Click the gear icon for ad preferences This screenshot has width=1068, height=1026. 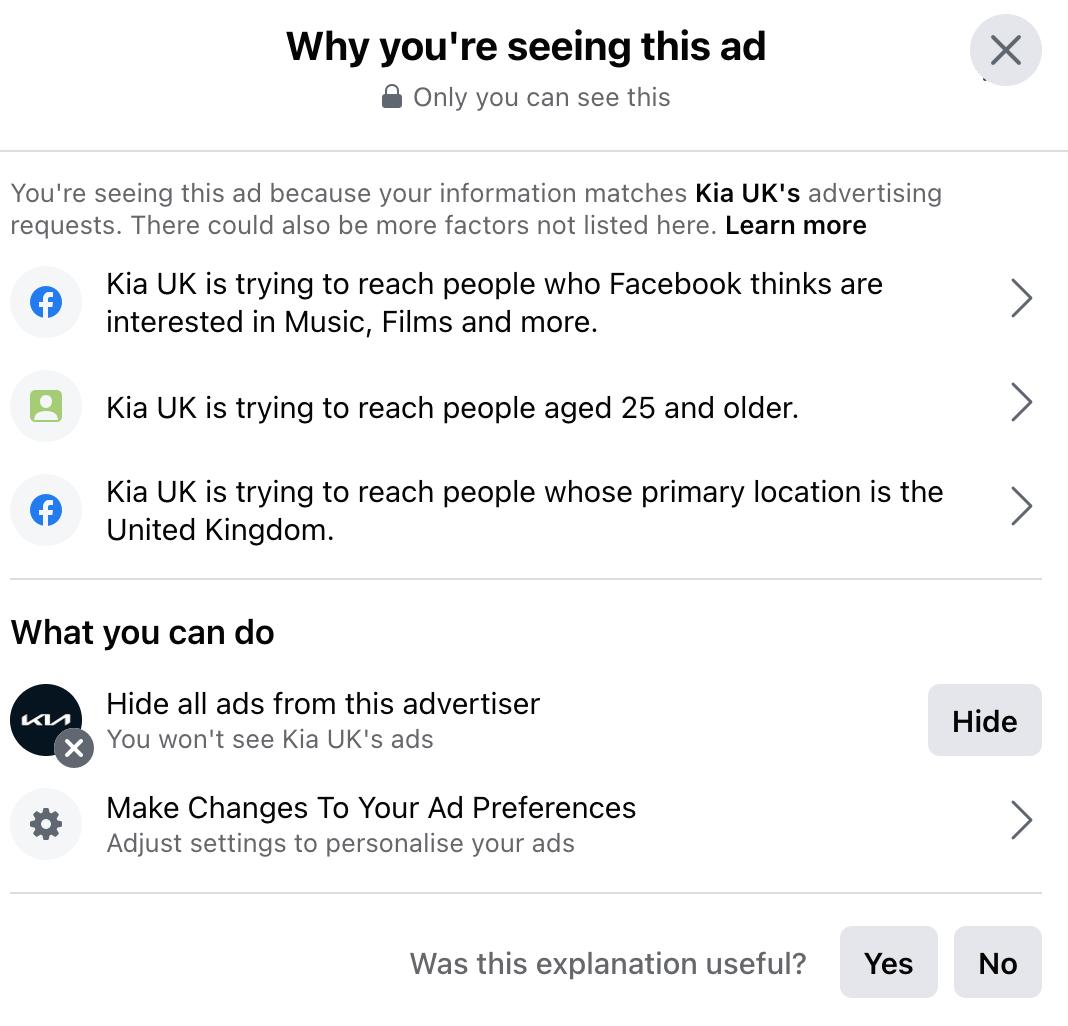point(46,824)
